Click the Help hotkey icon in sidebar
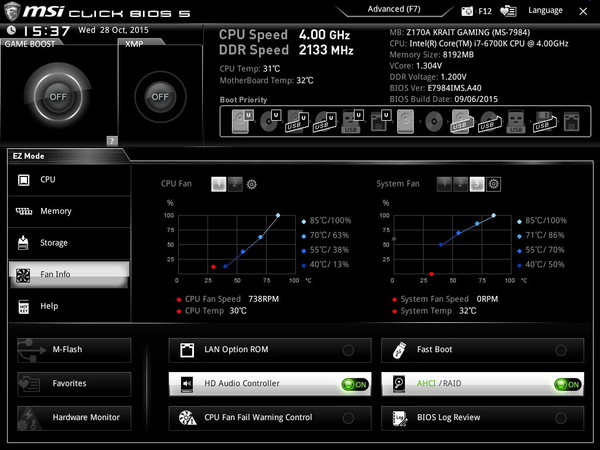Screen dimensions: 600x450 (24, 307)
